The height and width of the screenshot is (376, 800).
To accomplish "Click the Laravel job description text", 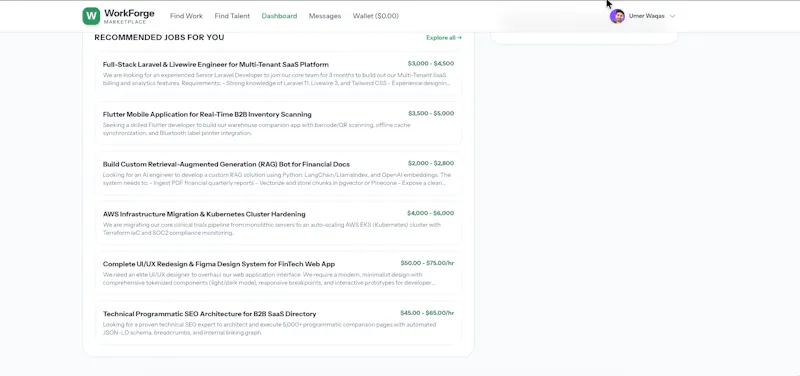I will 276,79.
